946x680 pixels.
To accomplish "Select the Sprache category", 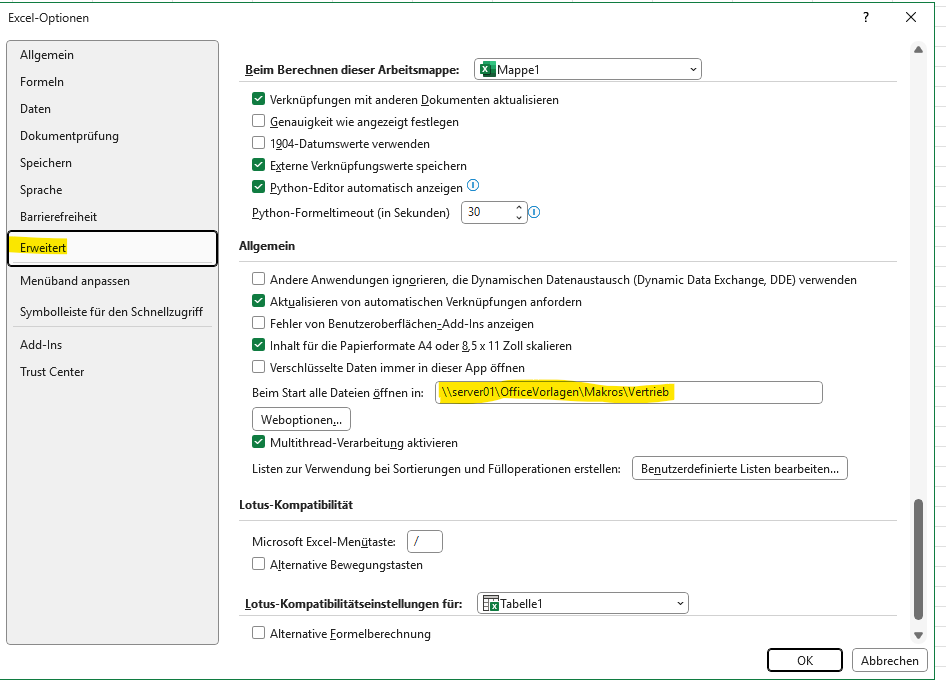I will 112,190.
